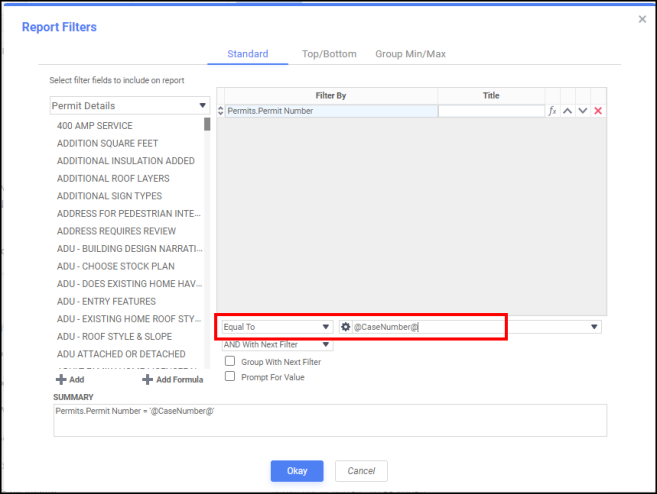The height and width of the screenshot is (494, 657).
Task: Click the reorder handle on Permit Number row
Action: tap(220, 111)
